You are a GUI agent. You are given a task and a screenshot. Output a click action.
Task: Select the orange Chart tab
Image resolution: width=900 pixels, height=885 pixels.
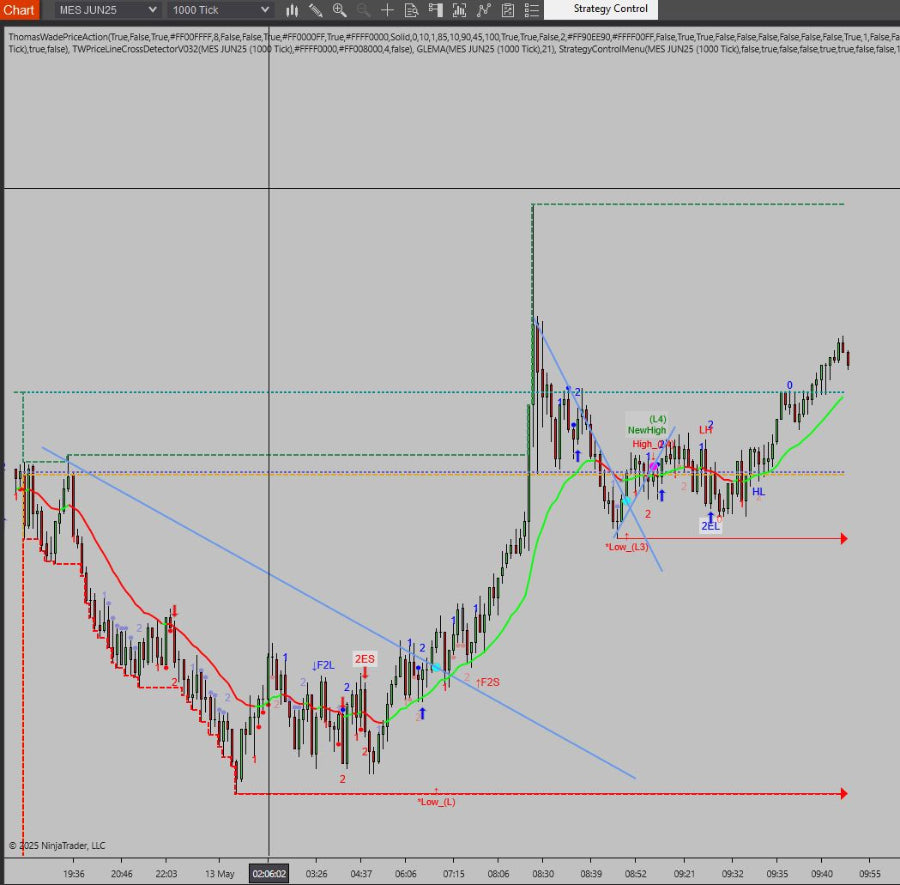coord(19,10)
